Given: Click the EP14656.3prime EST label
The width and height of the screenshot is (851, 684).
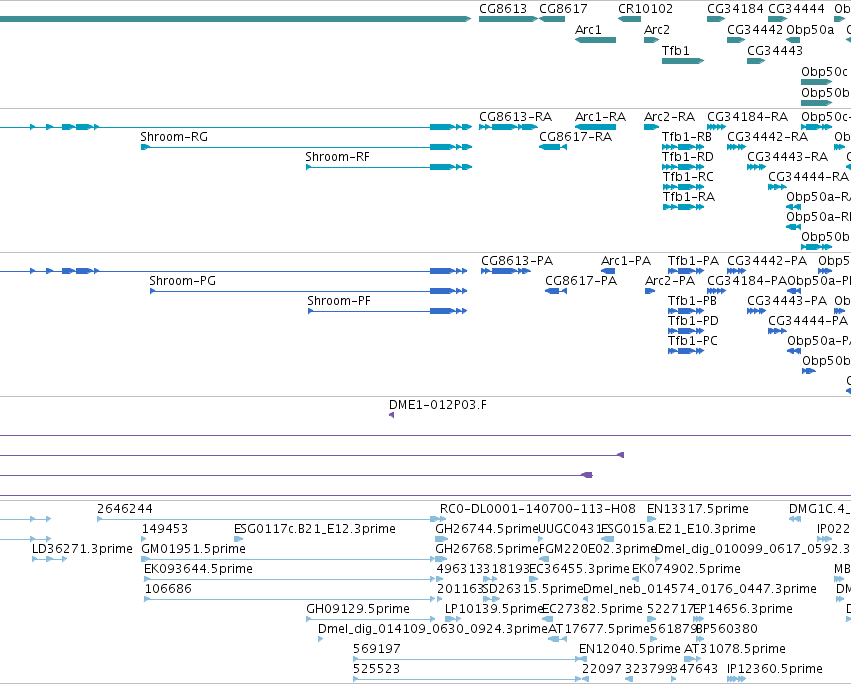Looking at the screenshot, I should 743,609.
